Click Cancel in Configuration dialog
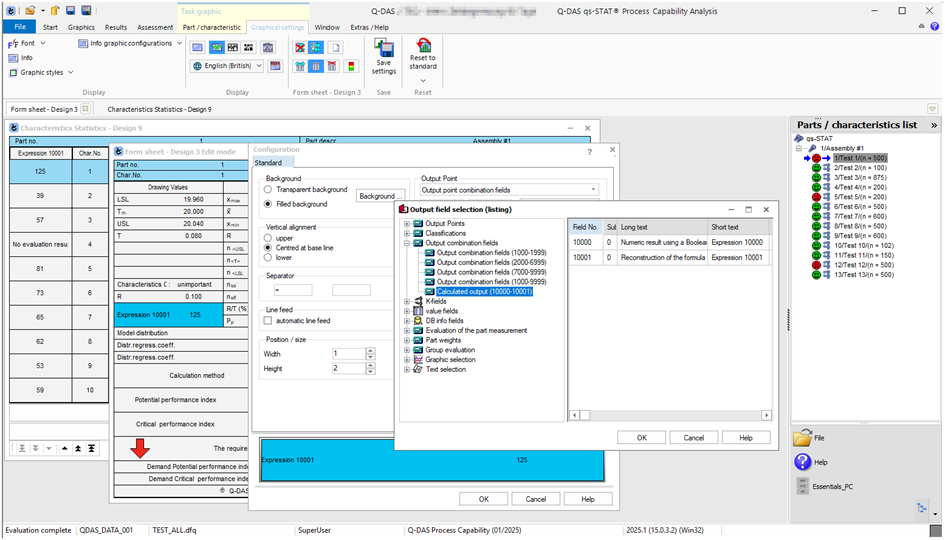This screenshot has height=540, width=945. (536, 499)
